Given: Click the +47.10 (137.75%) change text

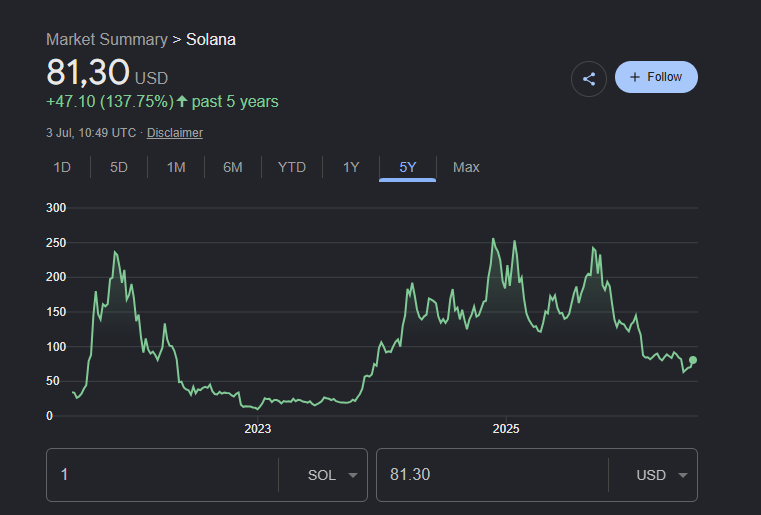Looking at the screenshot, I should [x=110, y=101].
